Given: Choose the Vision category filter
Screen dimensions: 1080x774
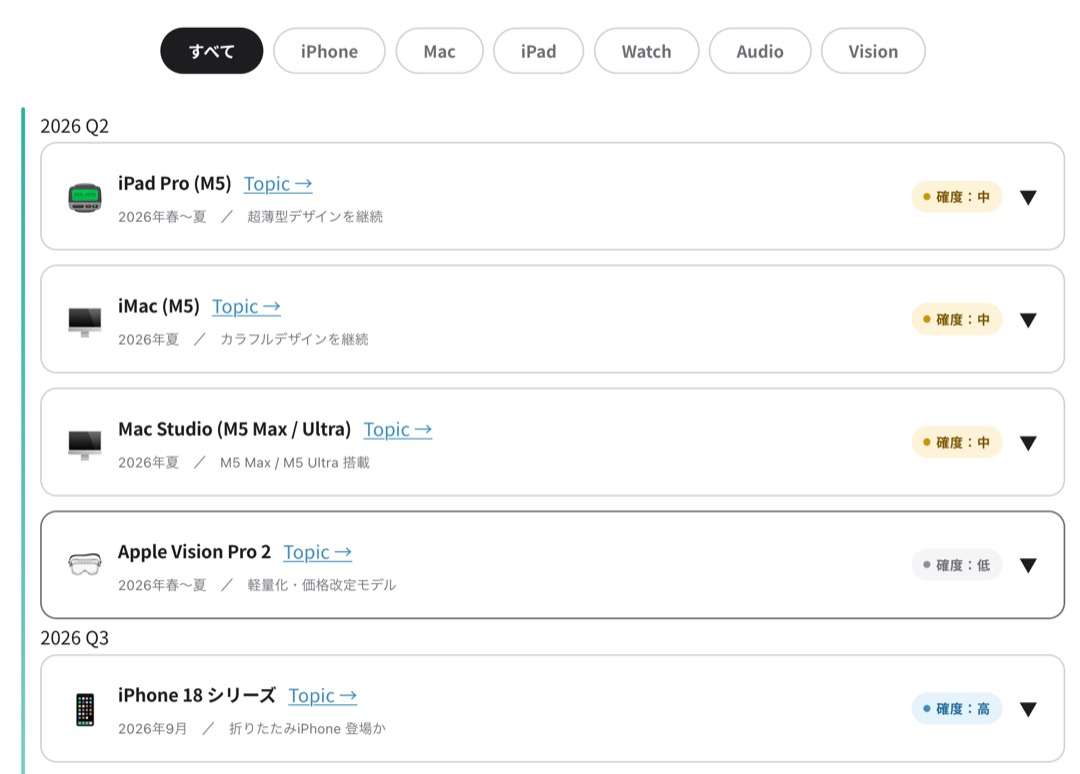Looking at the screenshot, I should [x=873, y=51].
